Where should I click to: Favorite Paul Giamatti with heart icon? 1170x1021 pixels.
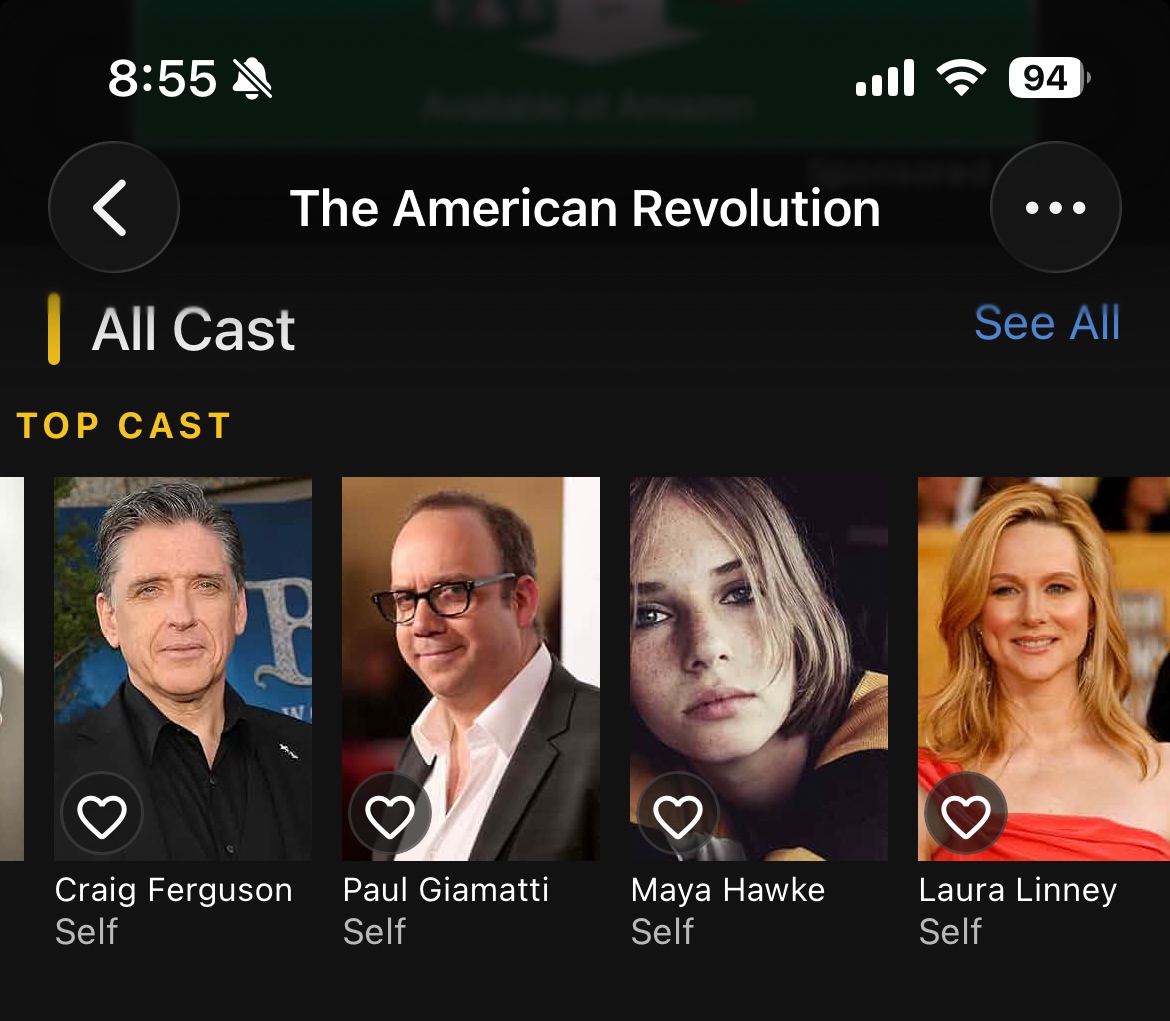point(390,814)
